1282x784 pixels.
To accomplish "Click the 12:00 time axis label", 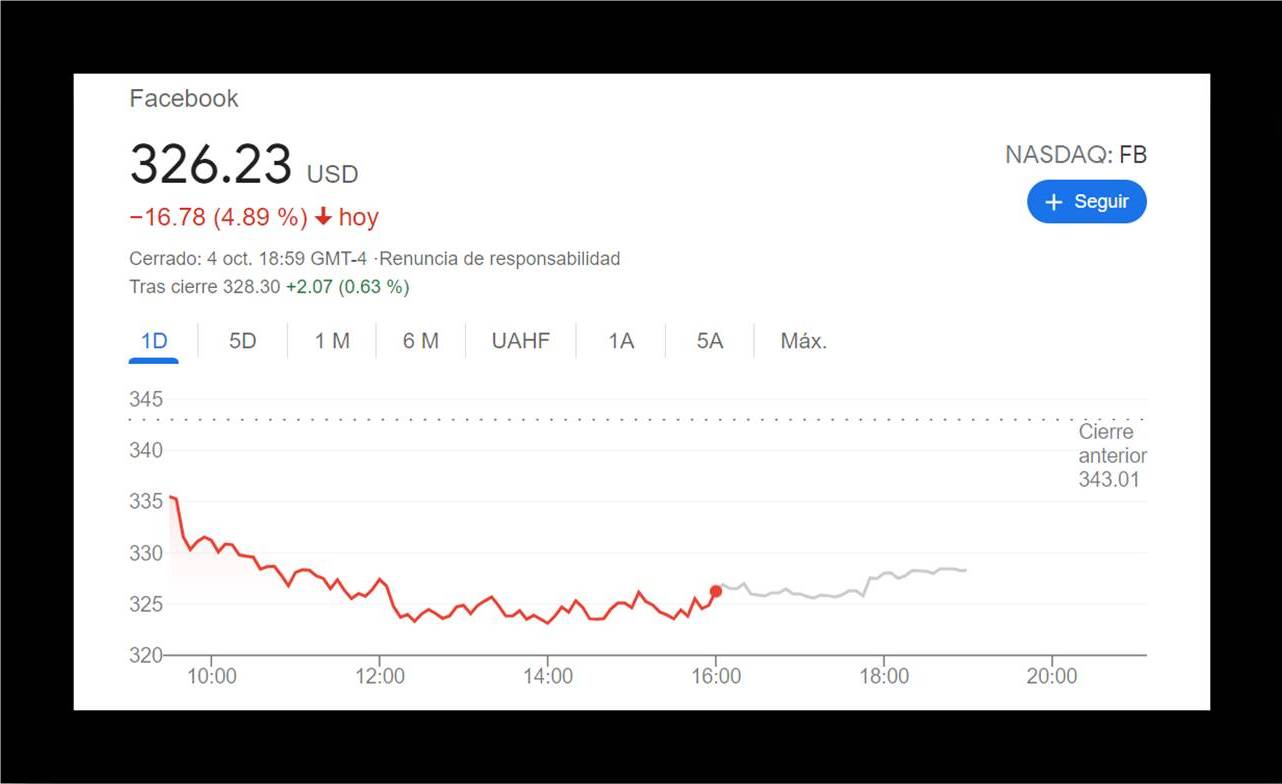I will (380, 677).
